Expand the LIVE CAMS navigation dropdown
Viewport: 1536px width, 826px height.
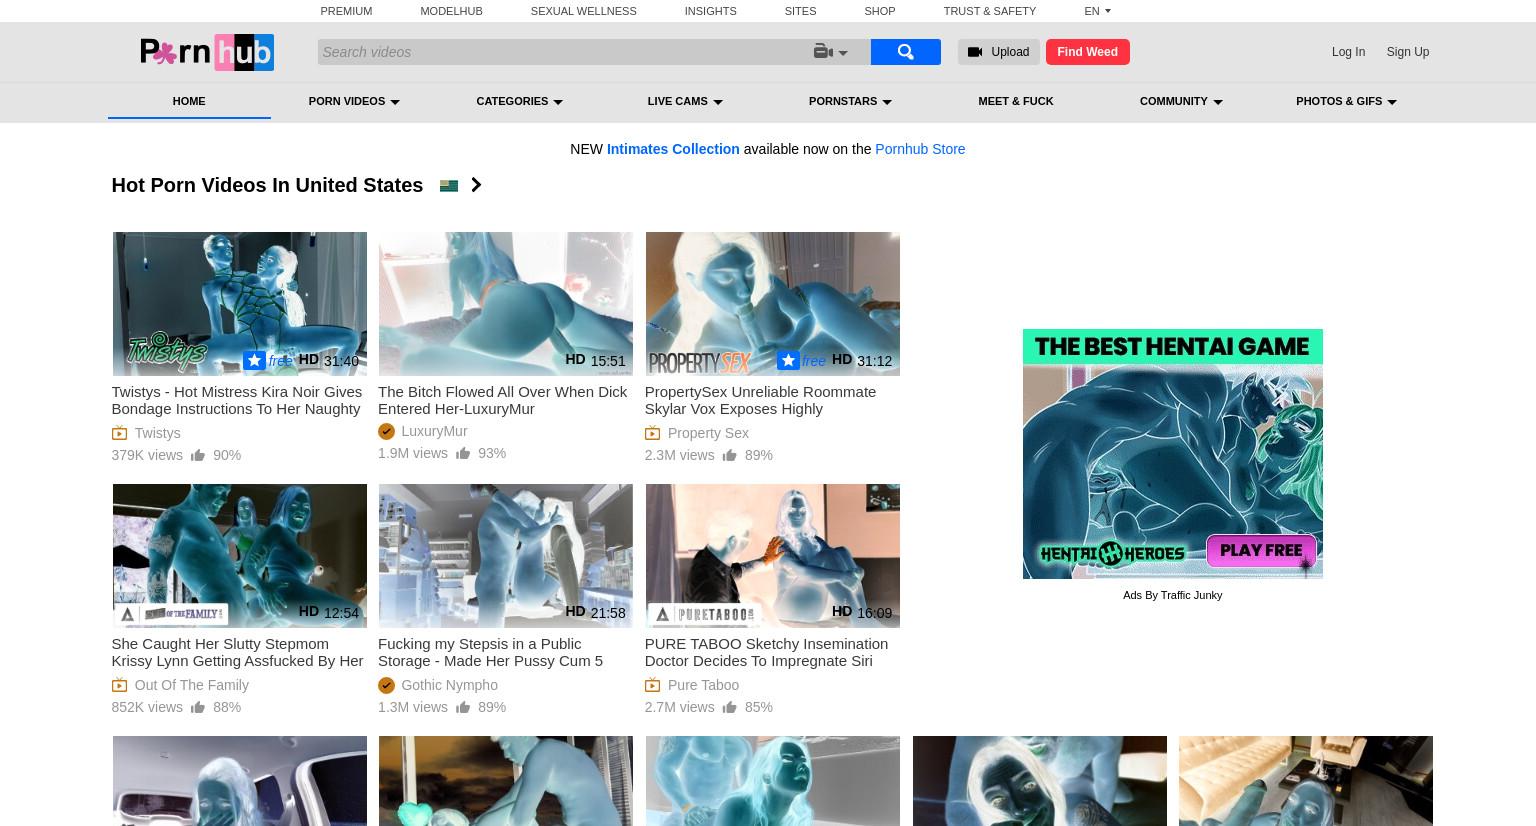click(x=685, y=101)
